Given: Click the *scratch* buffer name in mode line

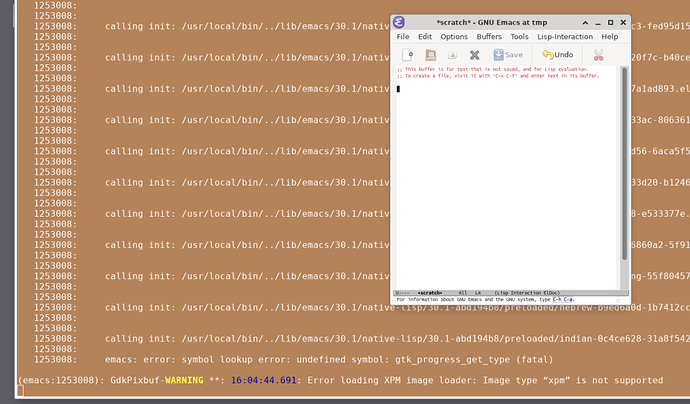Looking at the screenshot, I should point(430,293).
